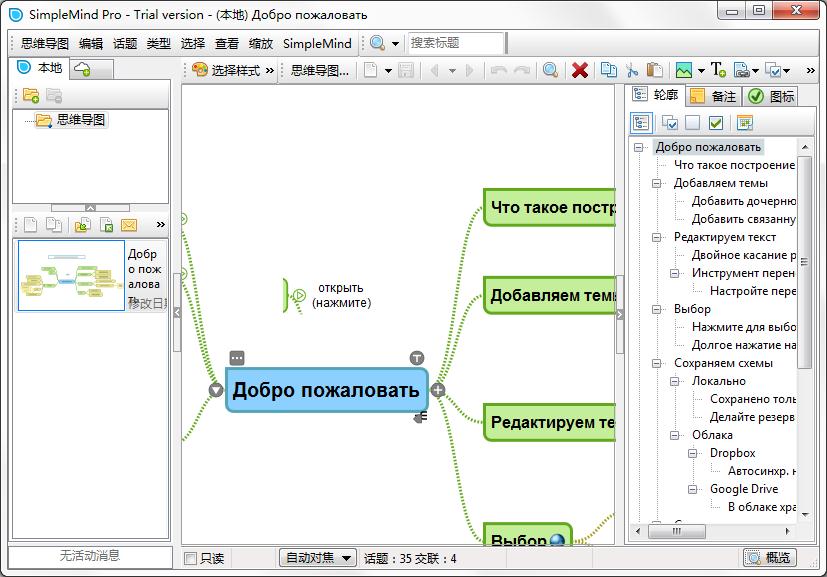Click the scissors cut icon

(631, 70)
